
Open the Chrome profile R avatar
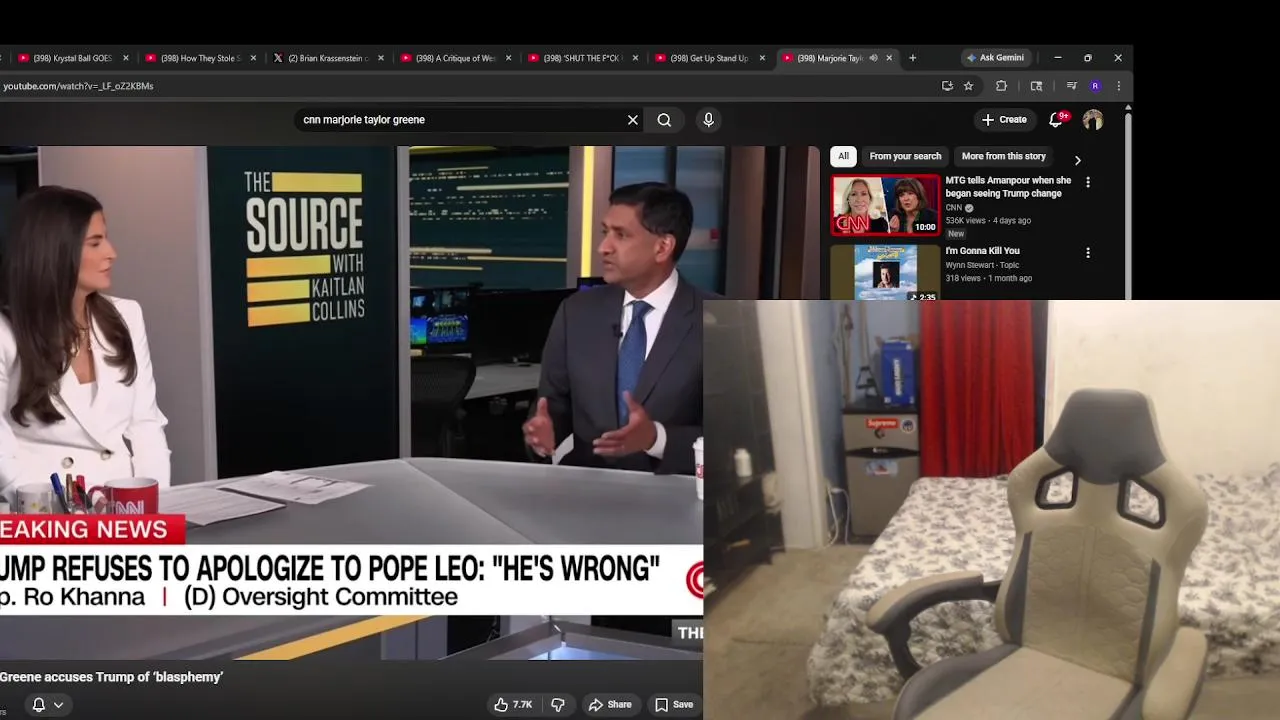(1095, 86)
